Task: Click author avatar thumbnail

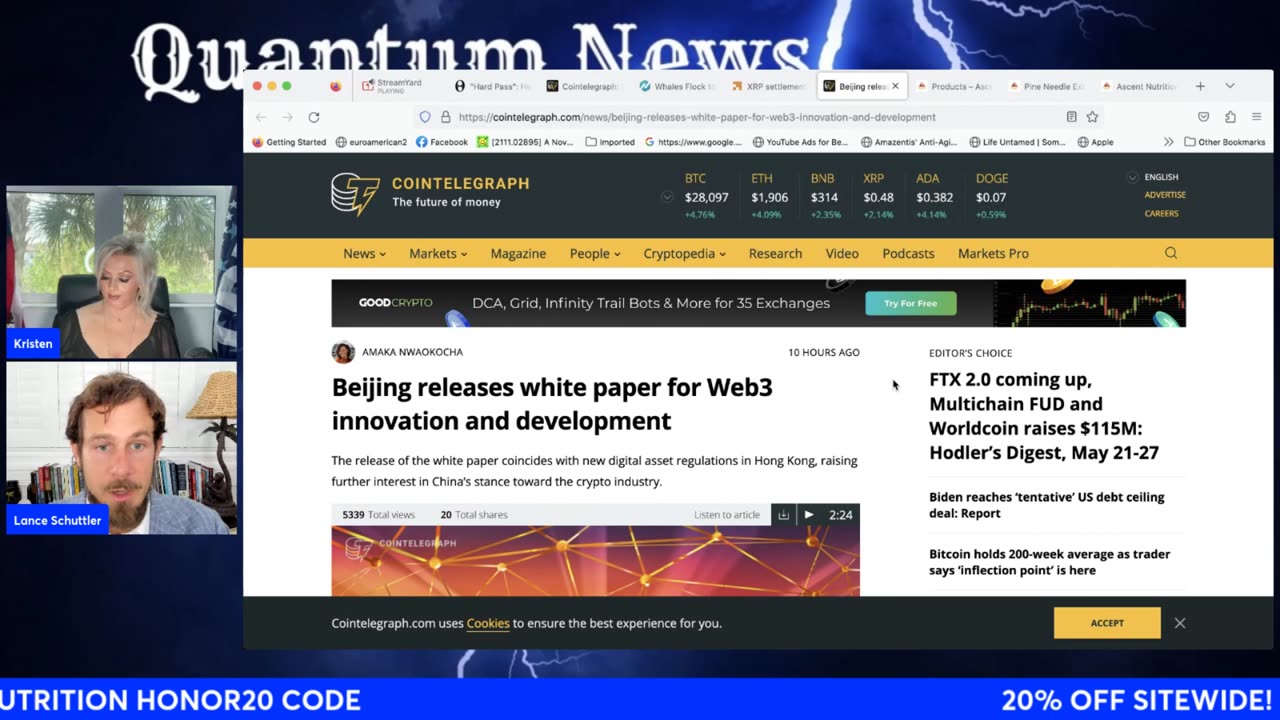Action: pos(343,352)
